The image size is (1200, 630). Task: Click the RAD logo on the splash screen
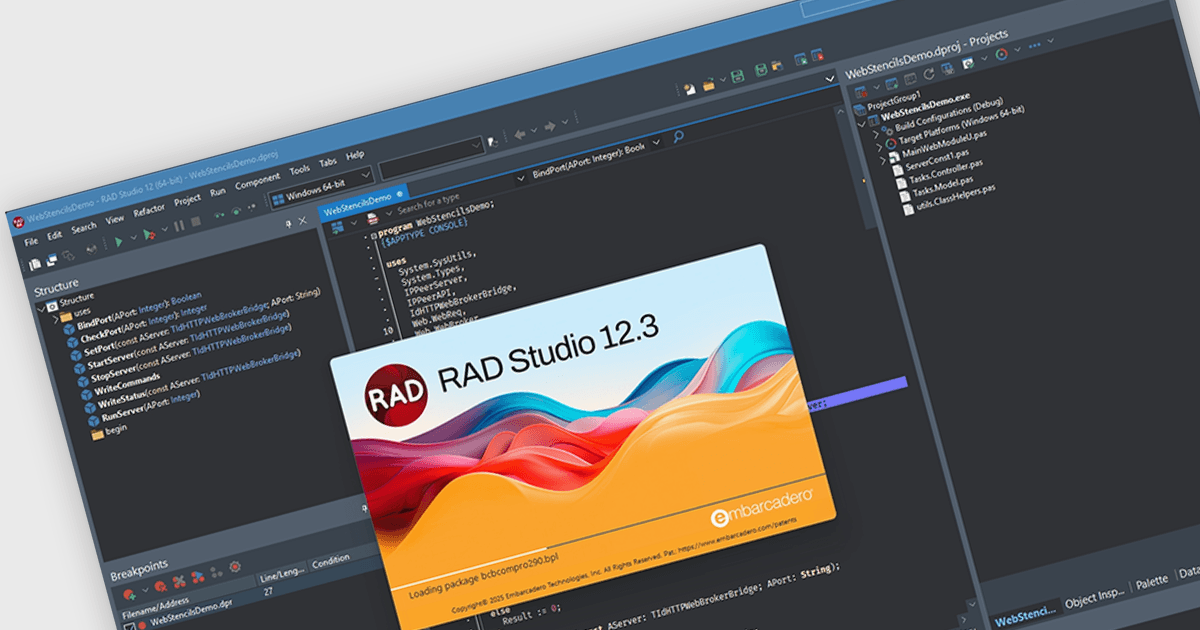pyautogui.click(x=397, y=396)
